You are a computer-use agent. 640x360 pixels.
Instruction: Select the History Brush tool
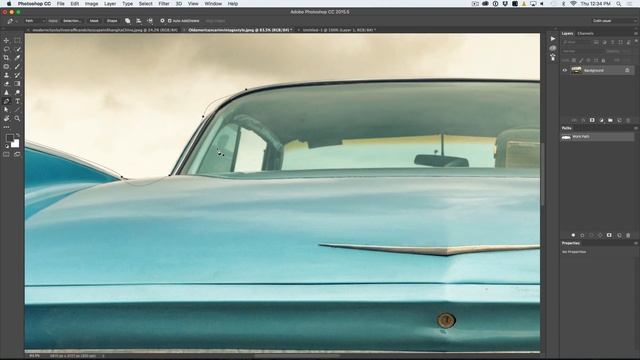click(17, 75)
